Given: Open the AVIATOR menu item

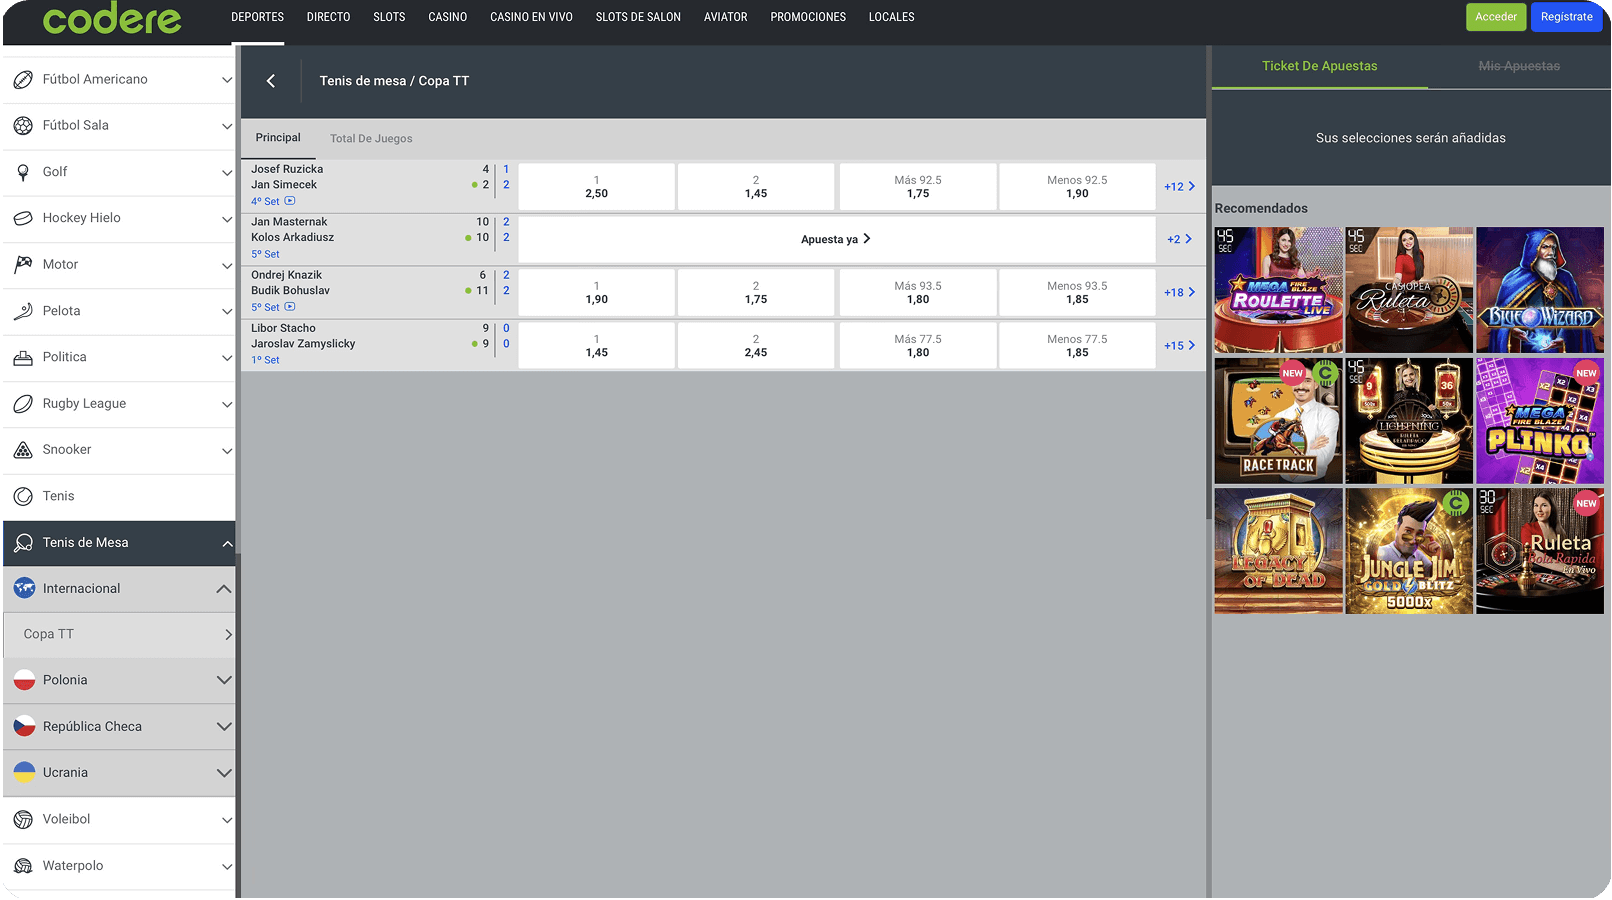Looking at the screenshot, I should click(726, 17).
